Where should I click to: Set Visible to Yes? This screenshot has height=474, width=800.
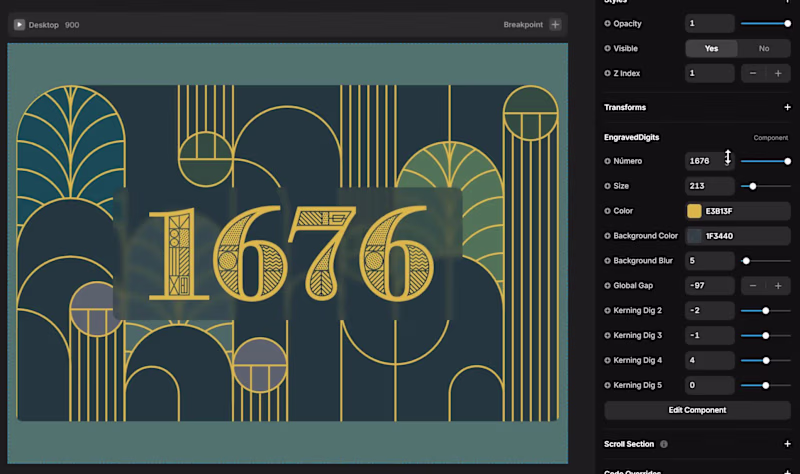(711, 48)
